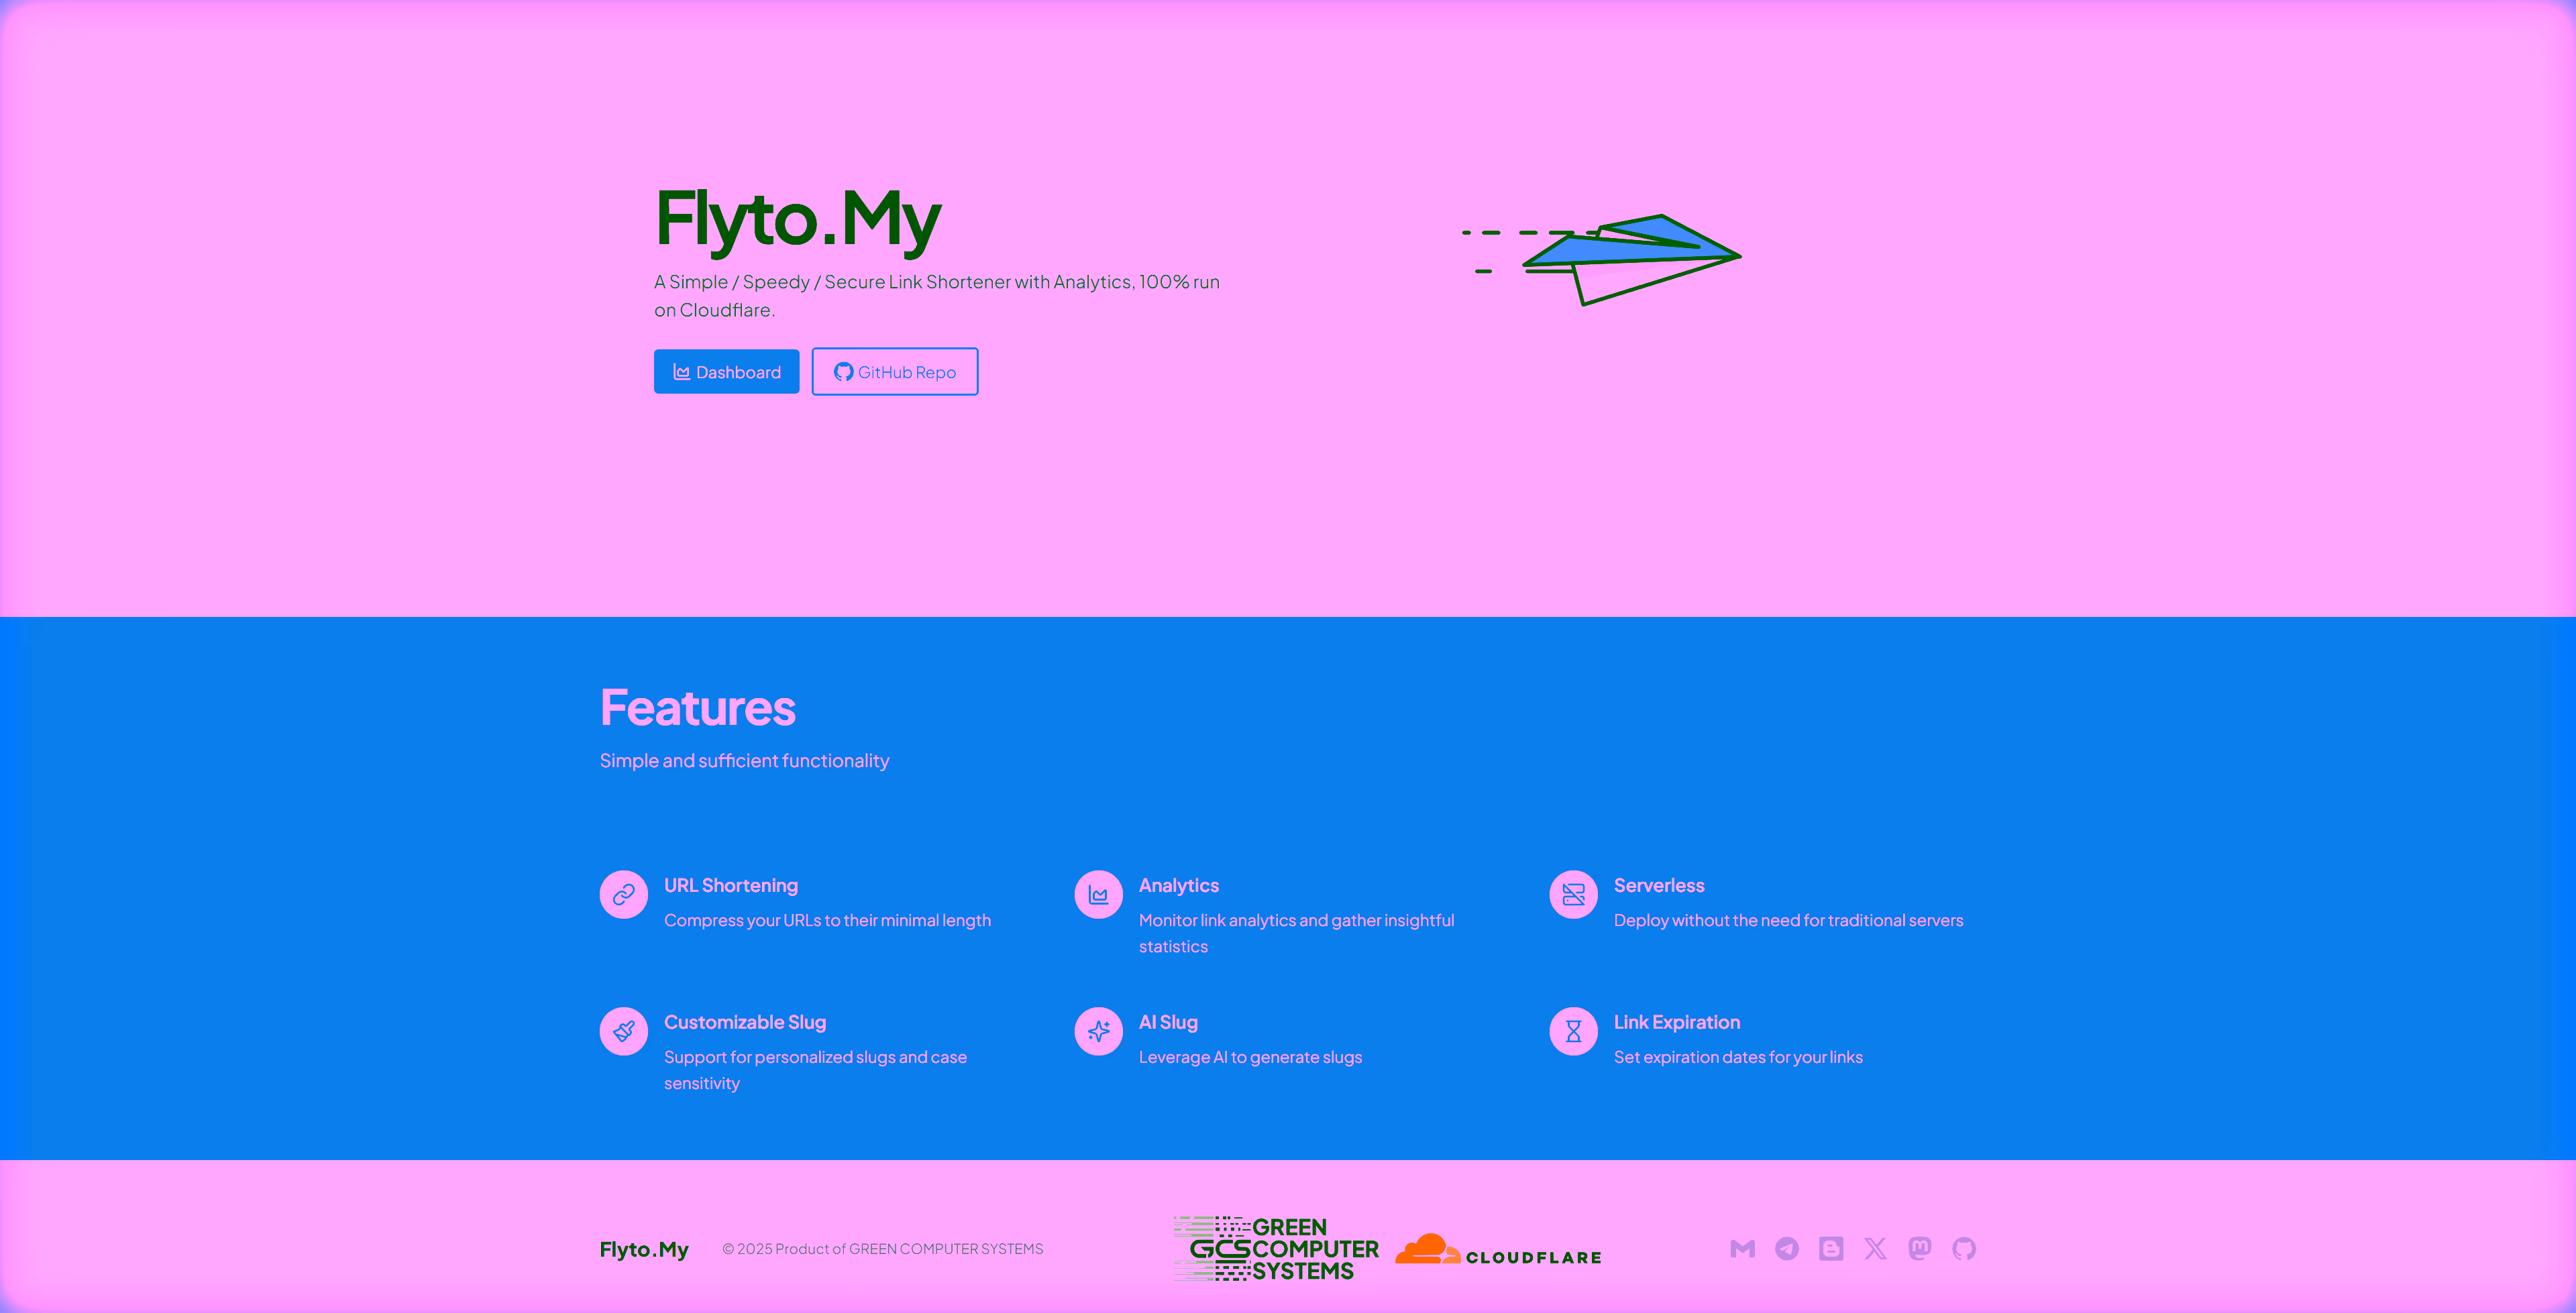
Task: Click the 2025 copyright notice text
Action: 882,1248
